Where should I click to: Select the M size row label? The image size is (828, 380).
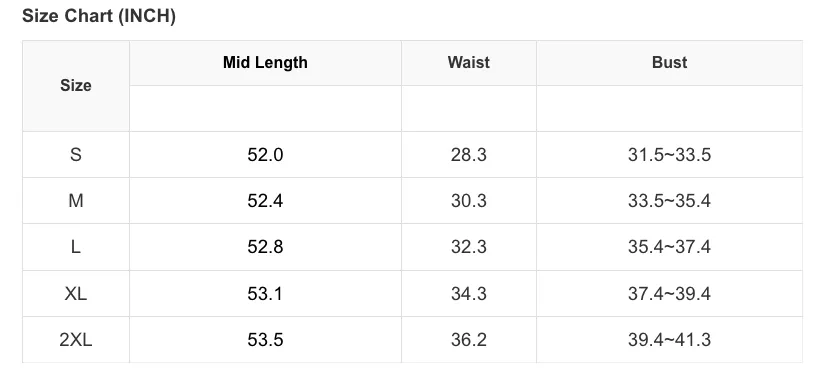click(76, 201)
